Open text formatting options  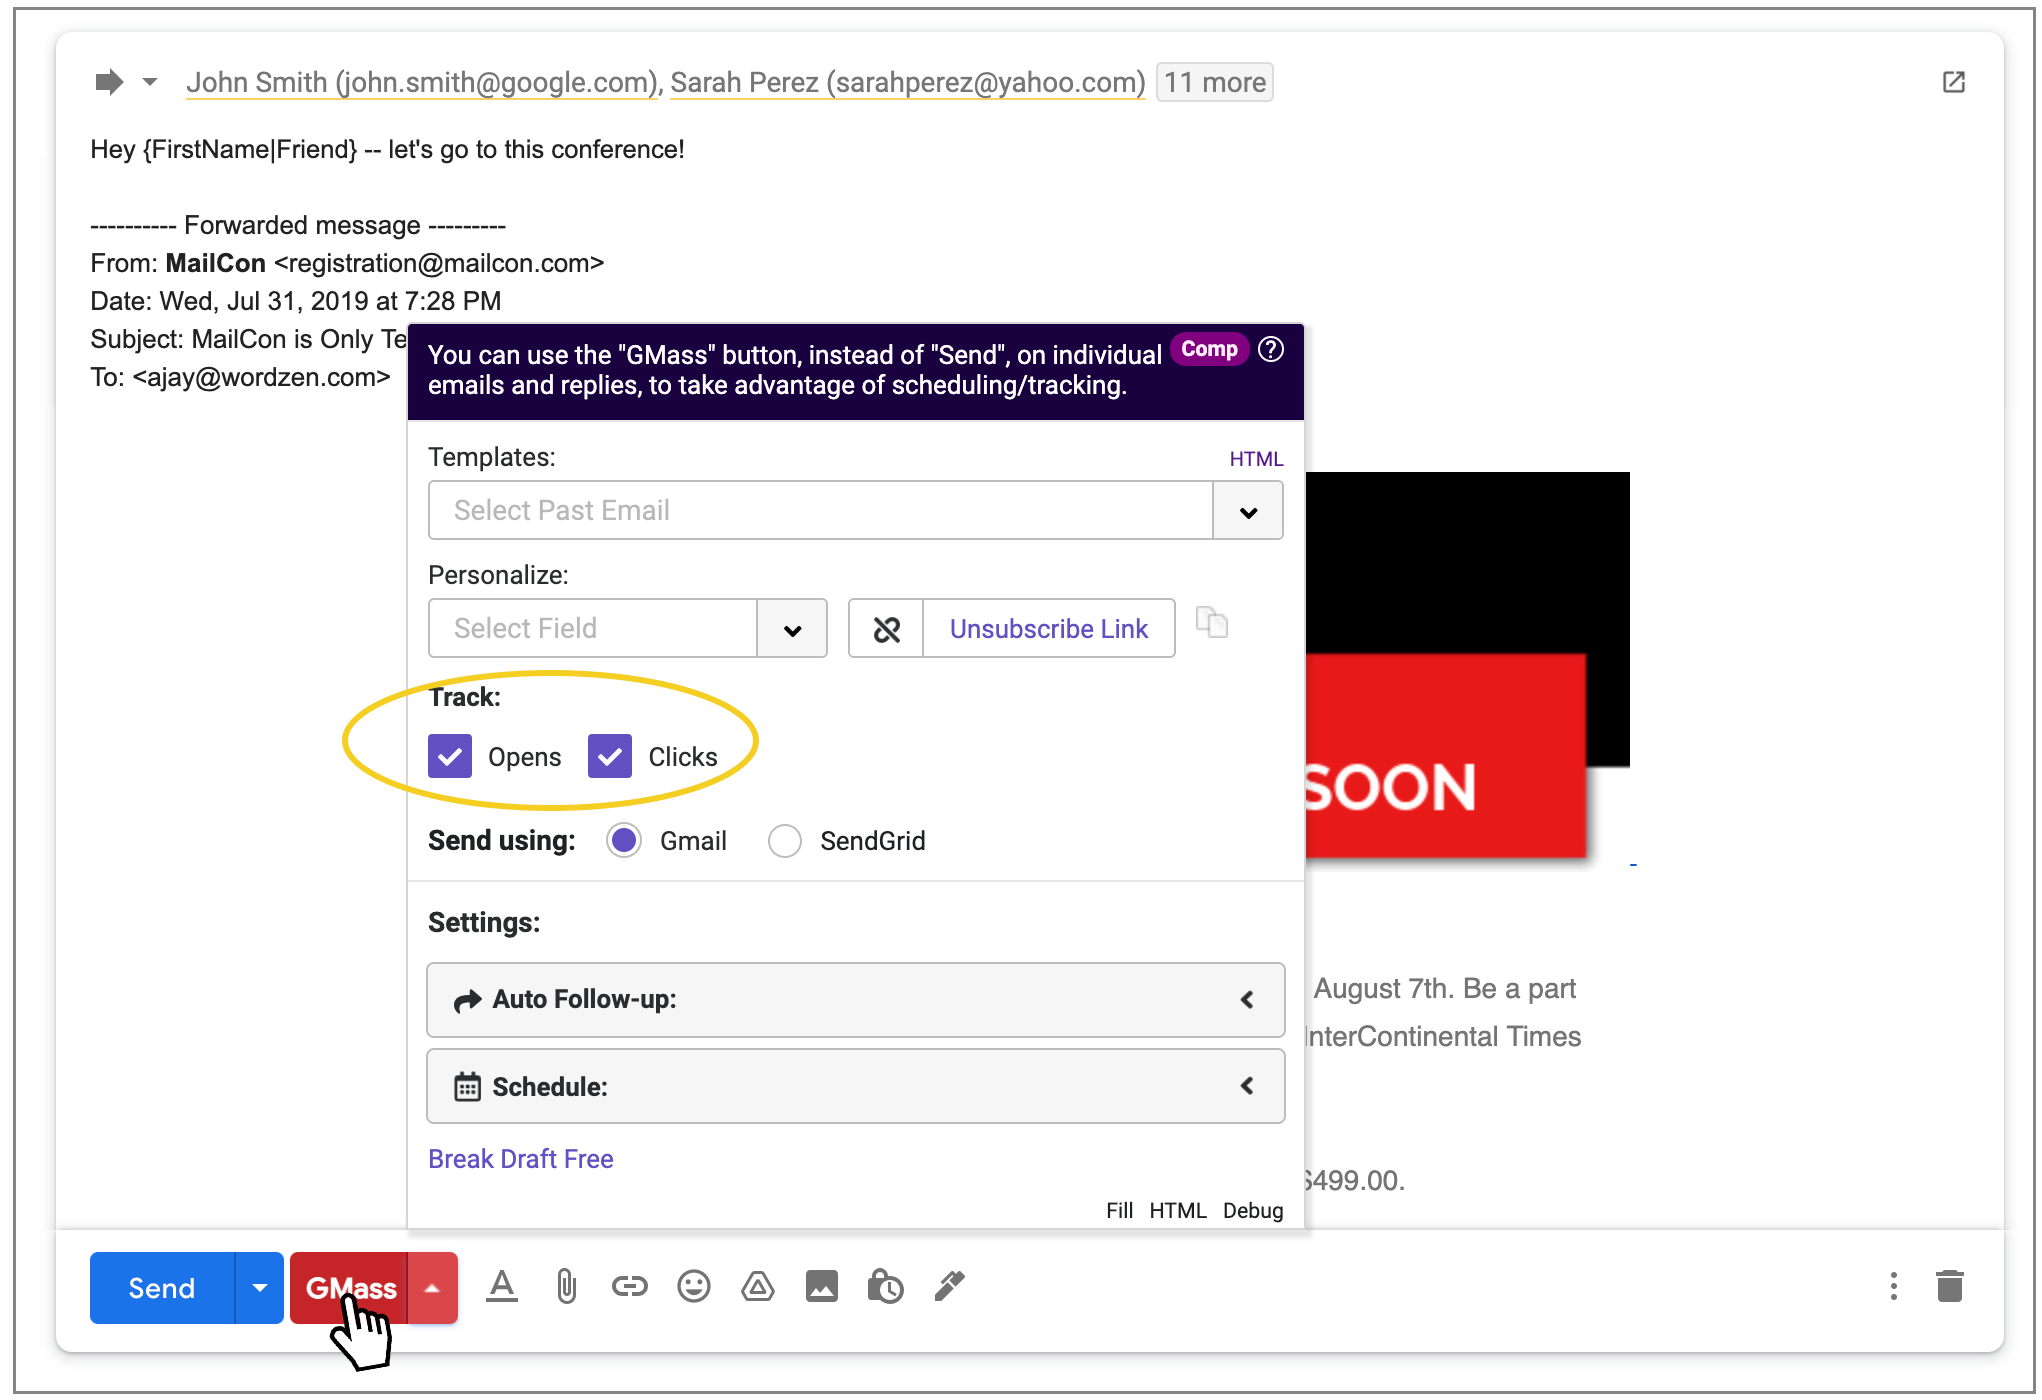click(502, 1286)
